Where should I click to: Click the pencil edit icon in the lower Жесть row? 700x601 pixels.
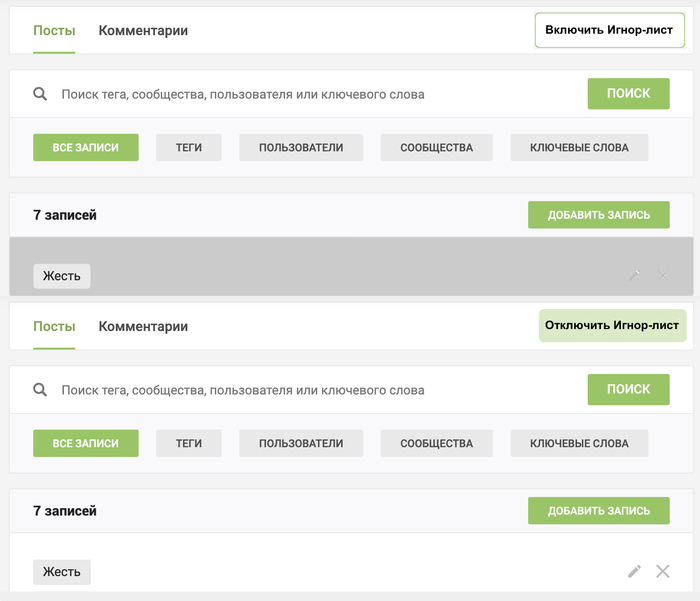[x=634, y=571]
